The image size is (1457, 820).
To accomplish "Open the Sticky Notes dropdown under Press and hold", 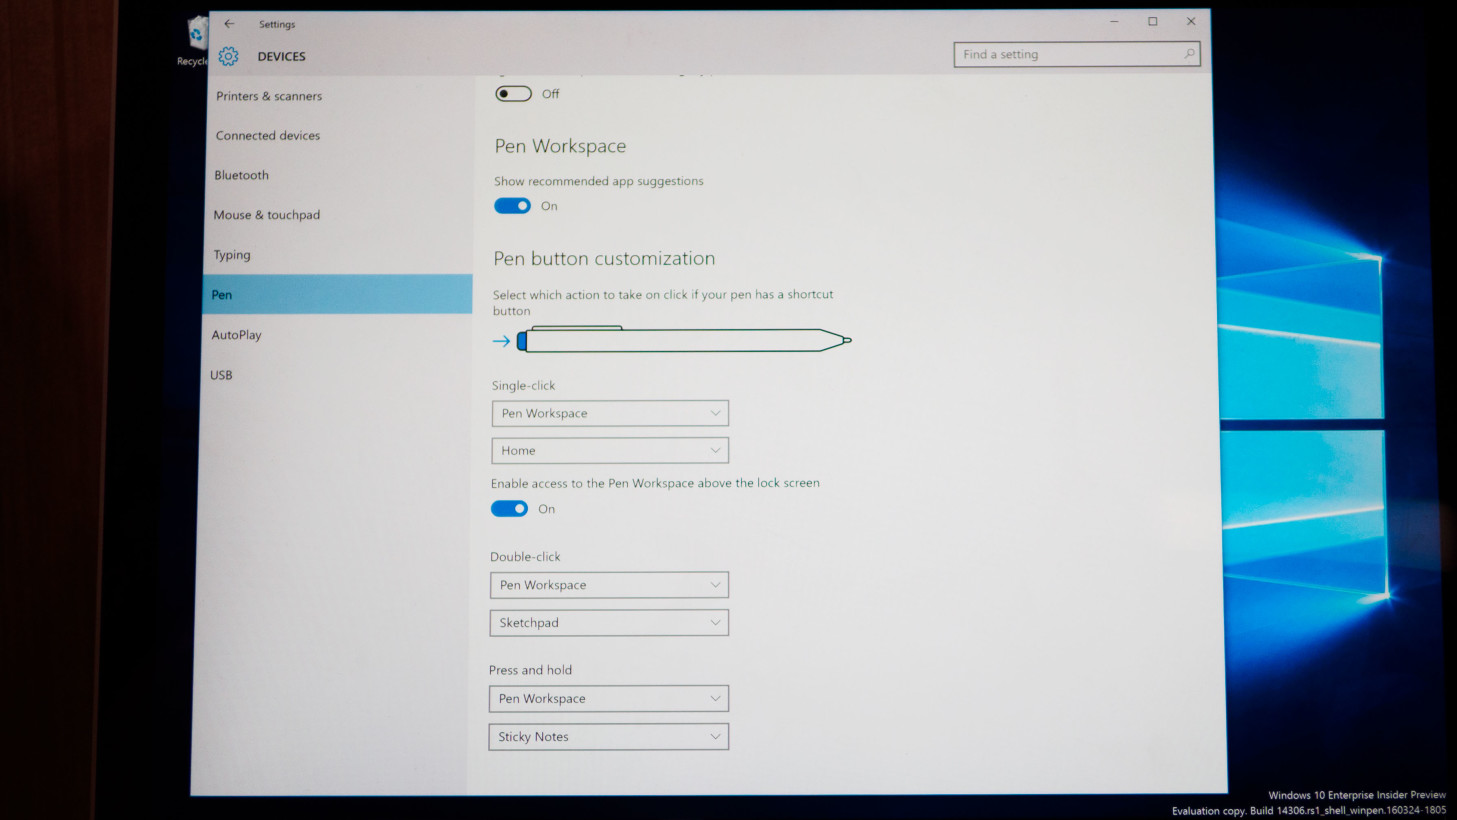I will pyautogui.click(x=608, y=736).
